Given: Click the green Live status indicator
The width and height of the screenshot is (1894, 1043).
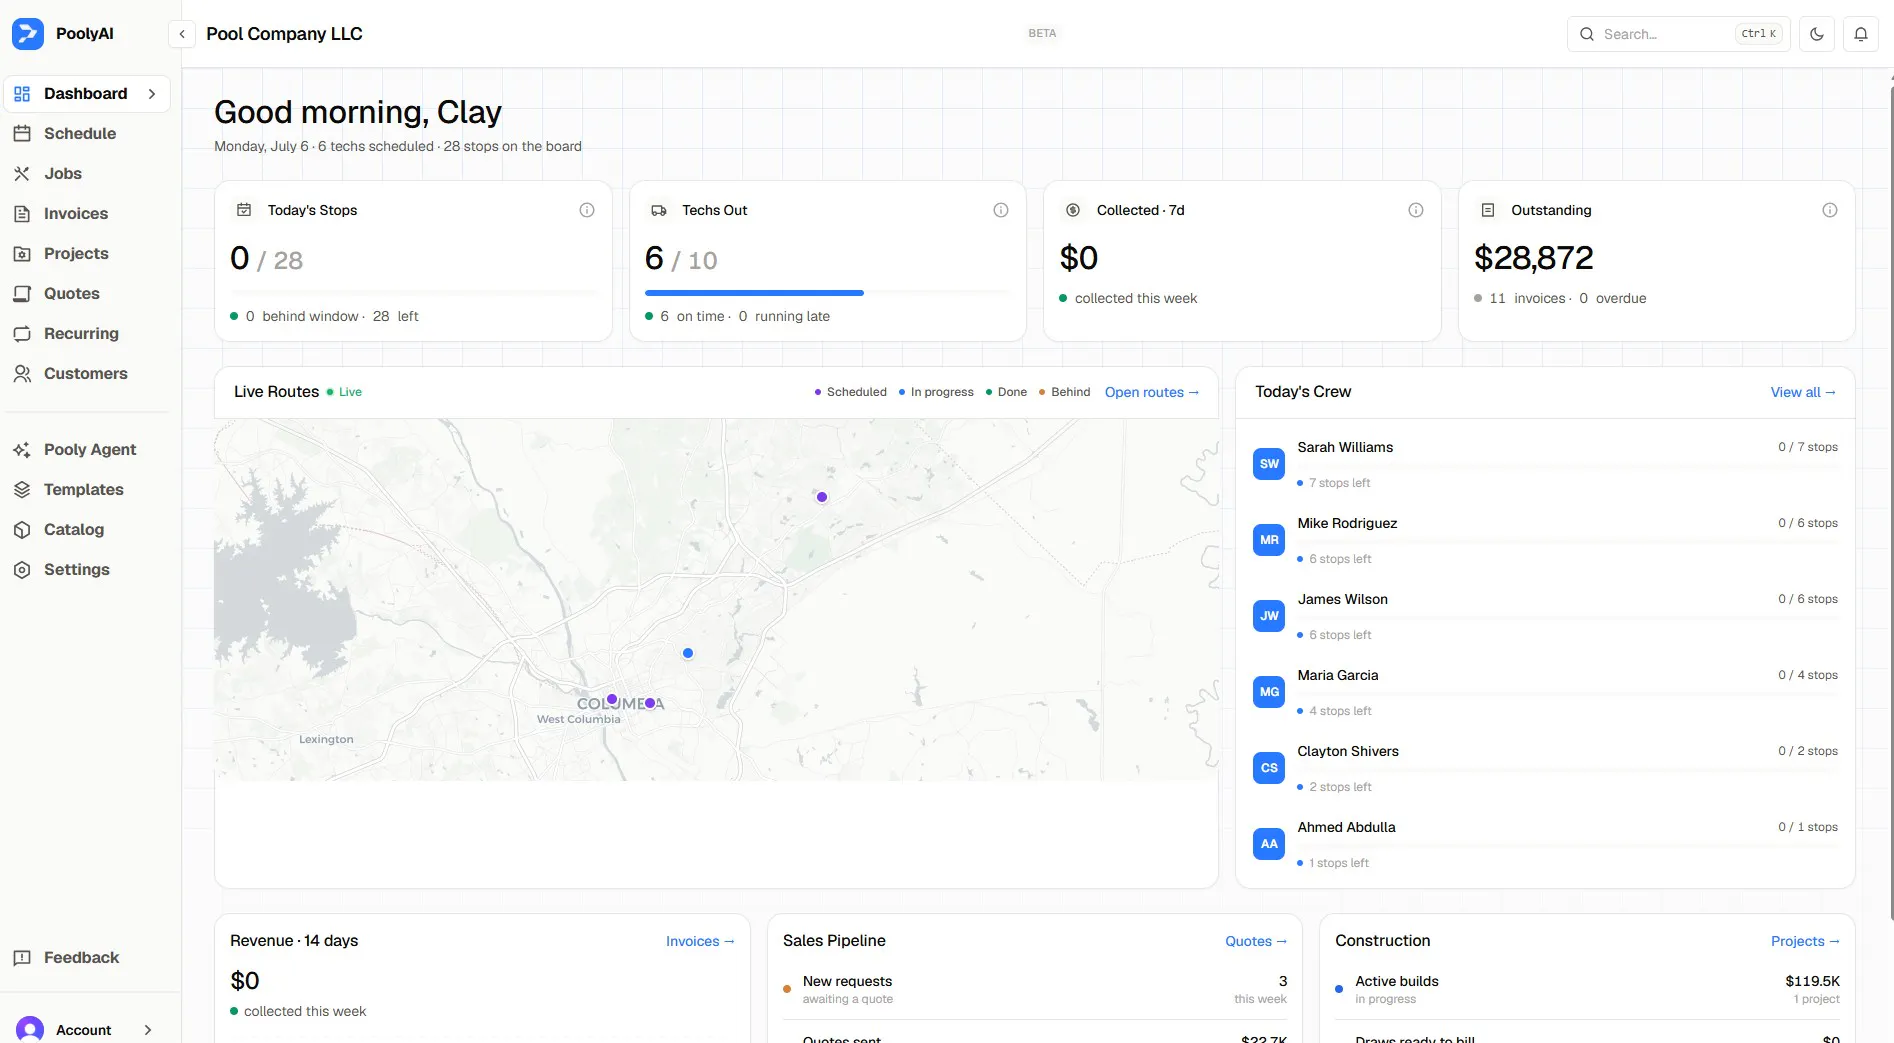Looking at the screenshot, I should tap(344, 392).
